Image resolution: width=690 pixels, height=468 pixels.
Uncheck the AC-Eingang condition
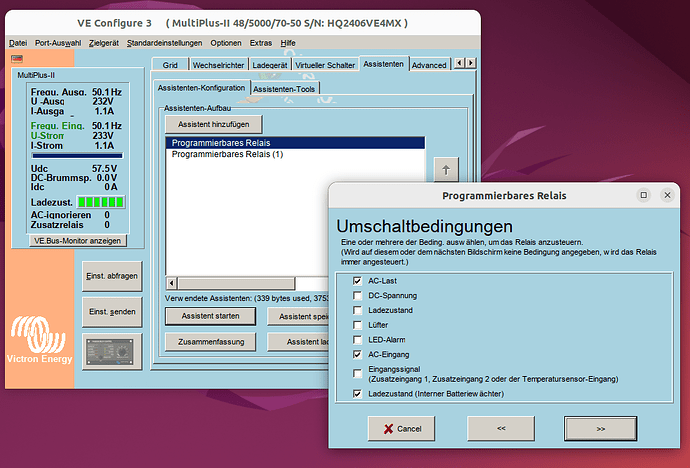point(357,354)
